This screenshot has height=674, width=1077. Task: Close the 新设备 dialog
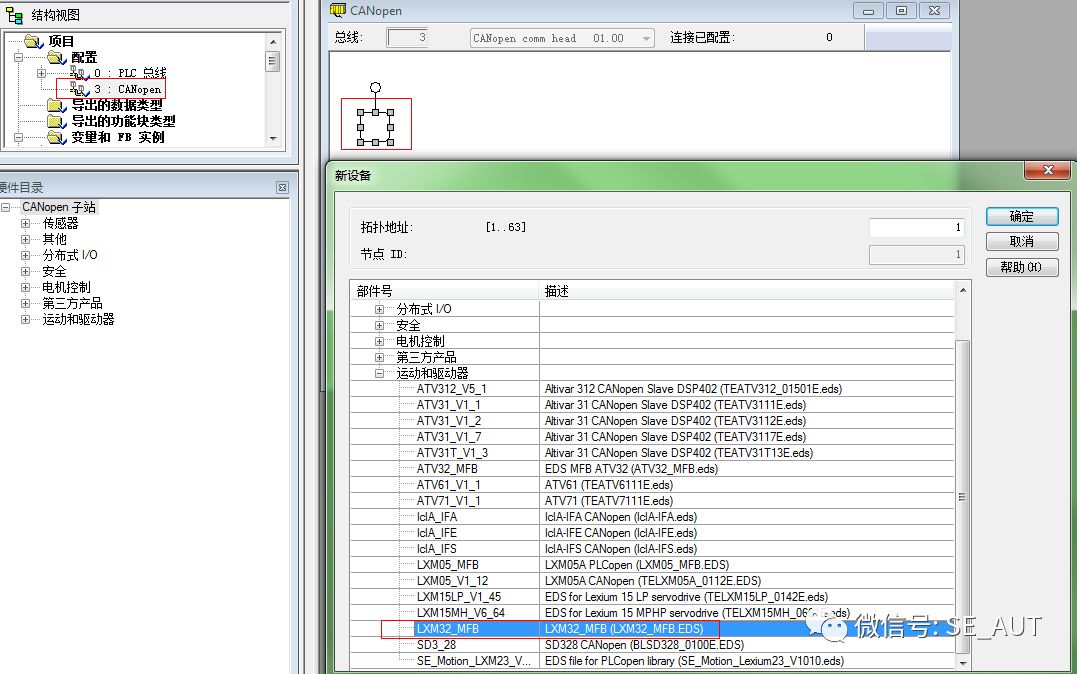click(x=1047, y=170)
